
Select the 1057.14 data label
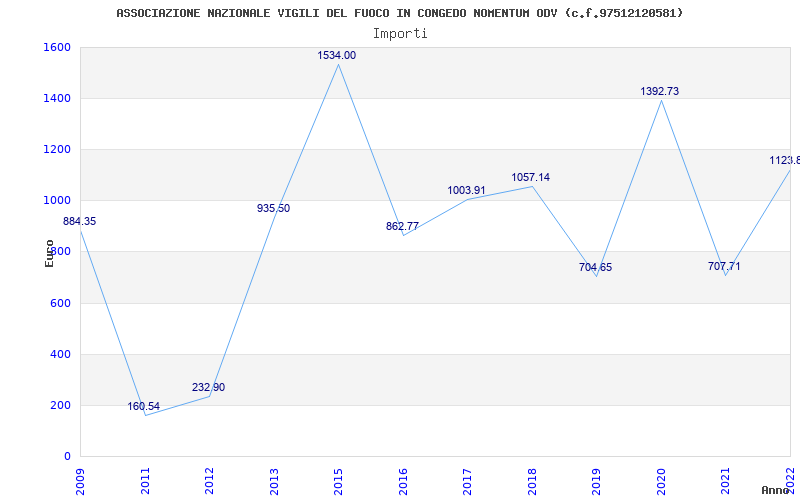coord(531,178)
